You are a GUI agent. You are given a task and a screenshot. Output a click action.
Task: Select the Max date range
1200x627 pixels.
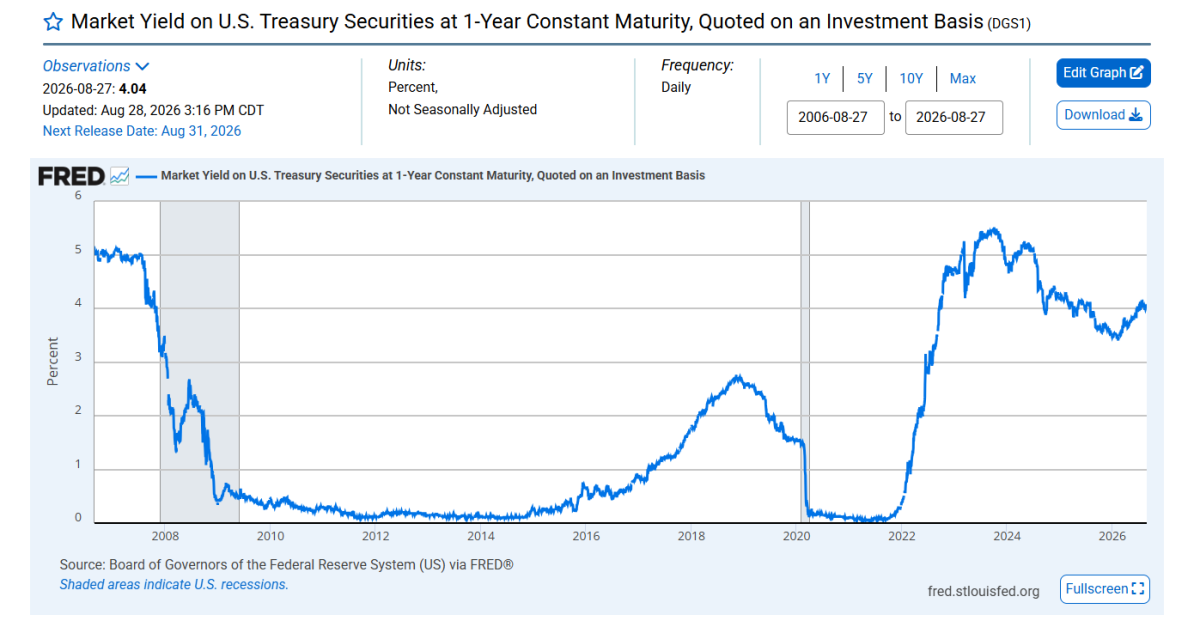click(x=963, y=79)
